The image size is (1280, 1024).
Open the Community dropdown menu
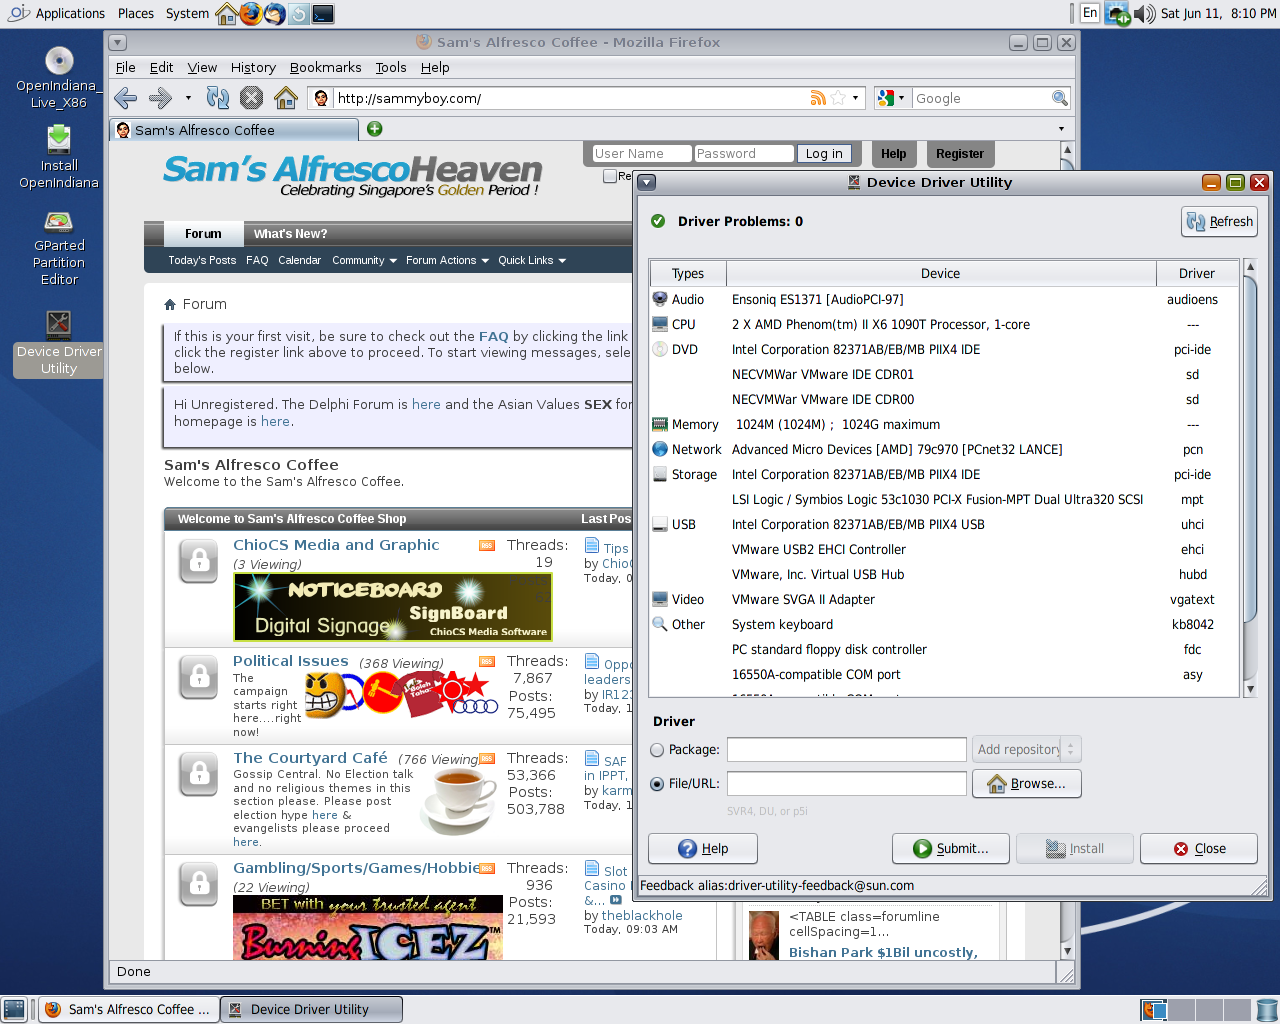tap(364, 260)
